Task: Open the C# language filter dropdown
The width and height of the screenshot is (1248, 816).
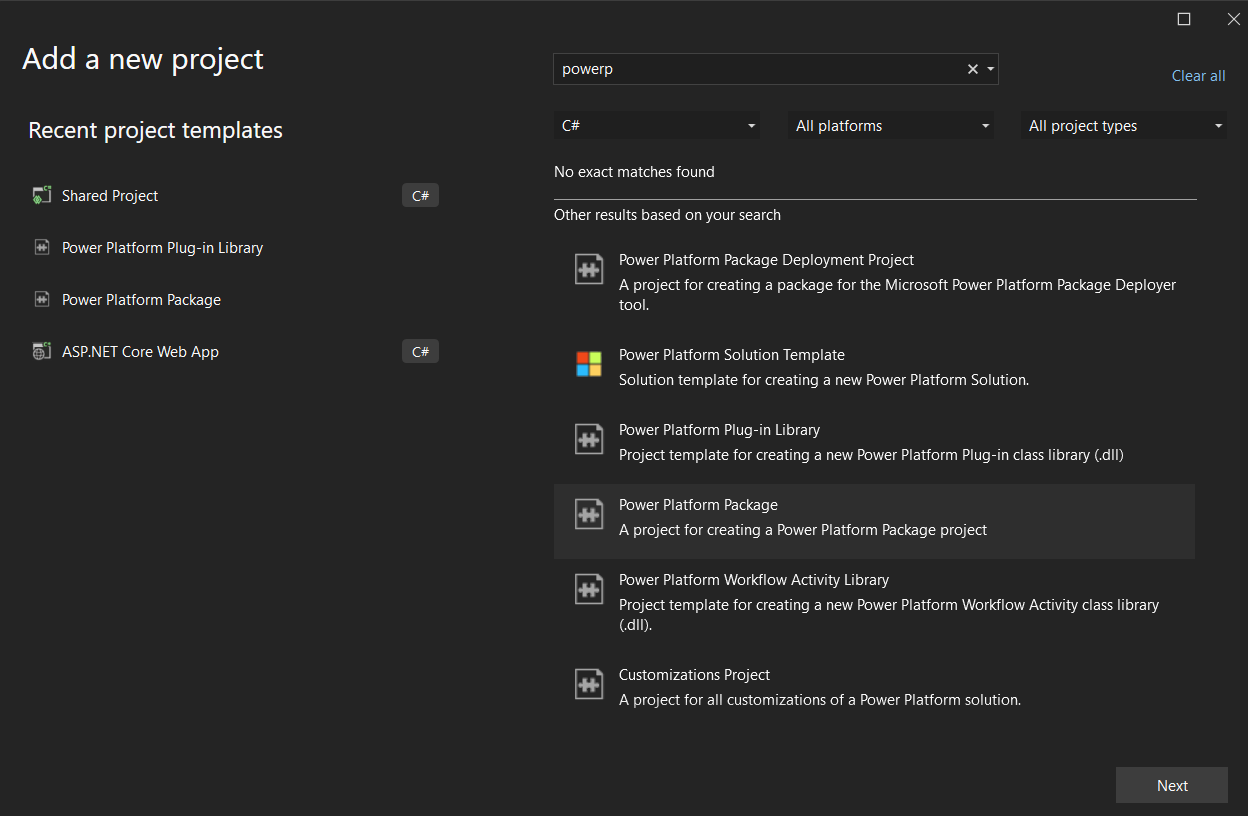Action: 657,126
